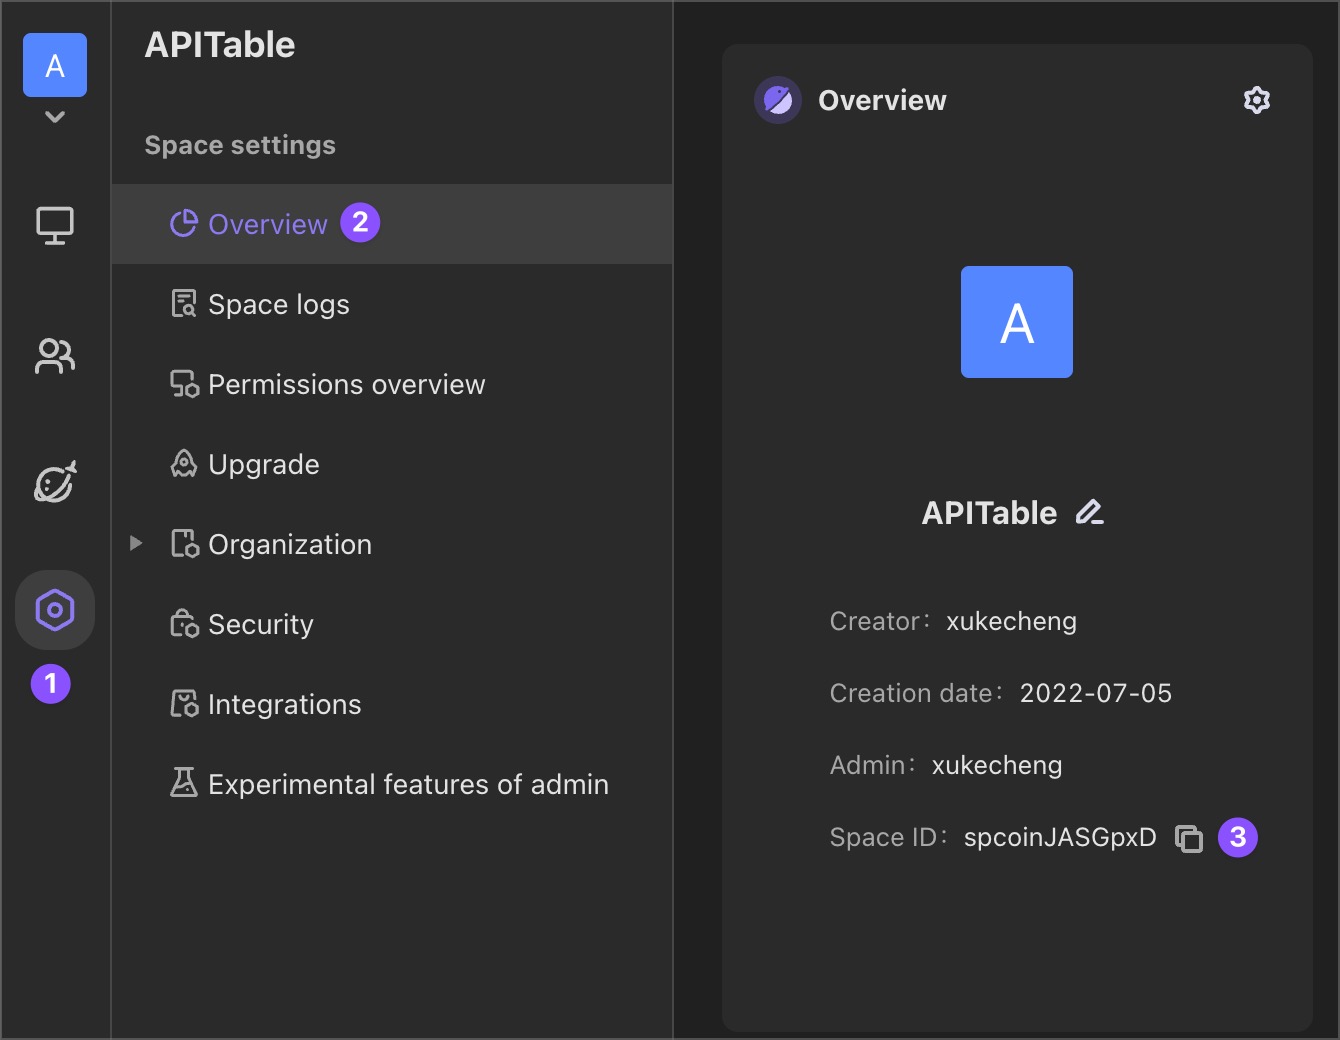This screenshot has width=1340, height=1040.
Task: Open the Organization menu item
Action: click(x=392, y=544)
